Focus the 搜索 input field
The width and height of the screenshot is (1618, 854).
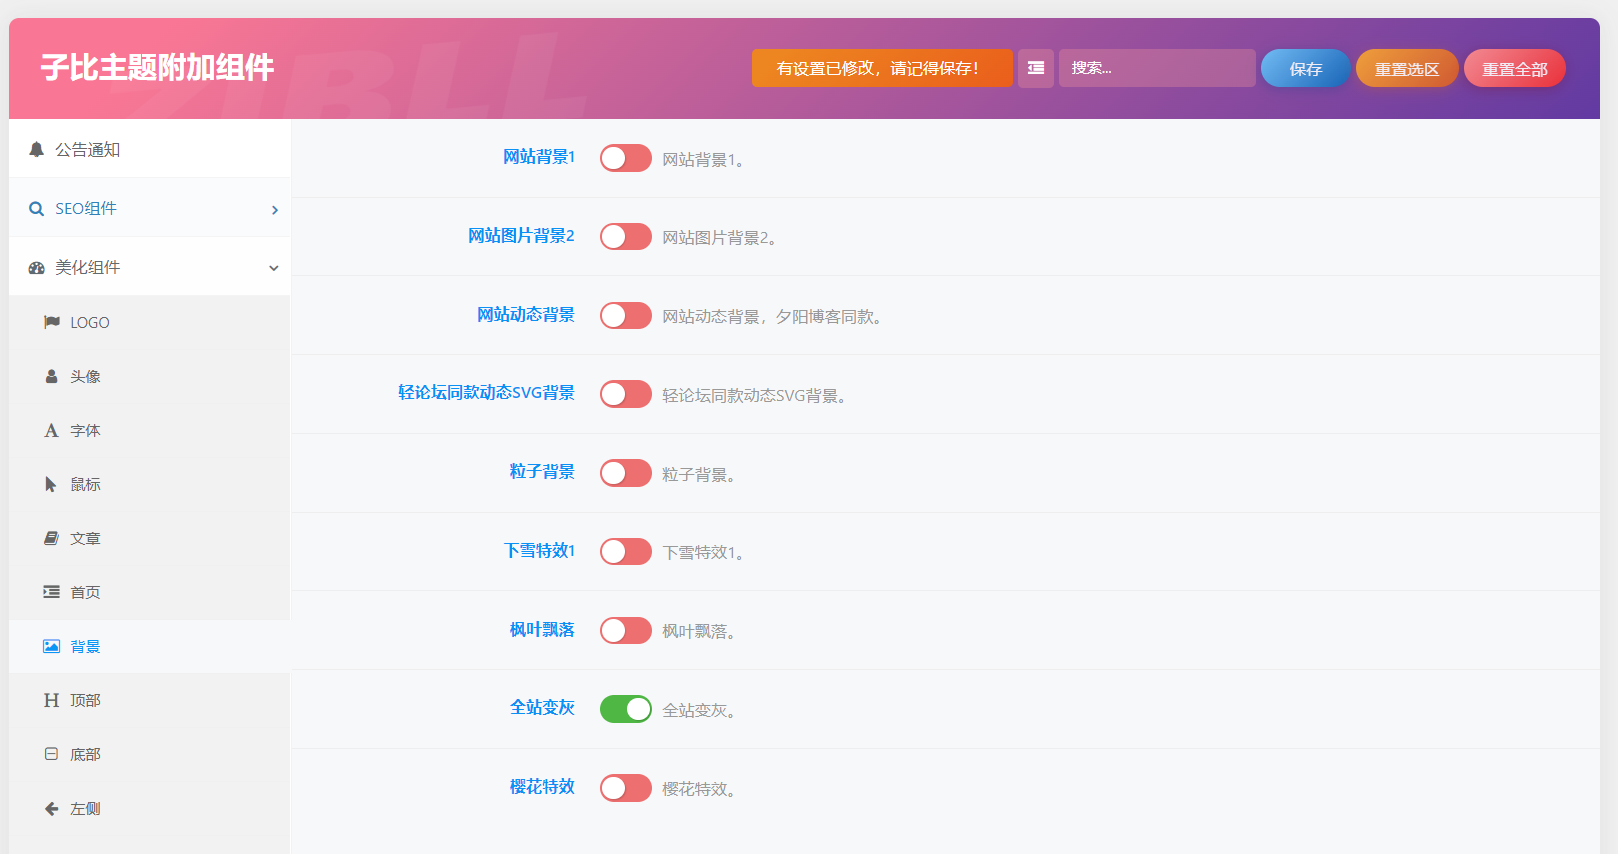click(x=1157, y=68)
